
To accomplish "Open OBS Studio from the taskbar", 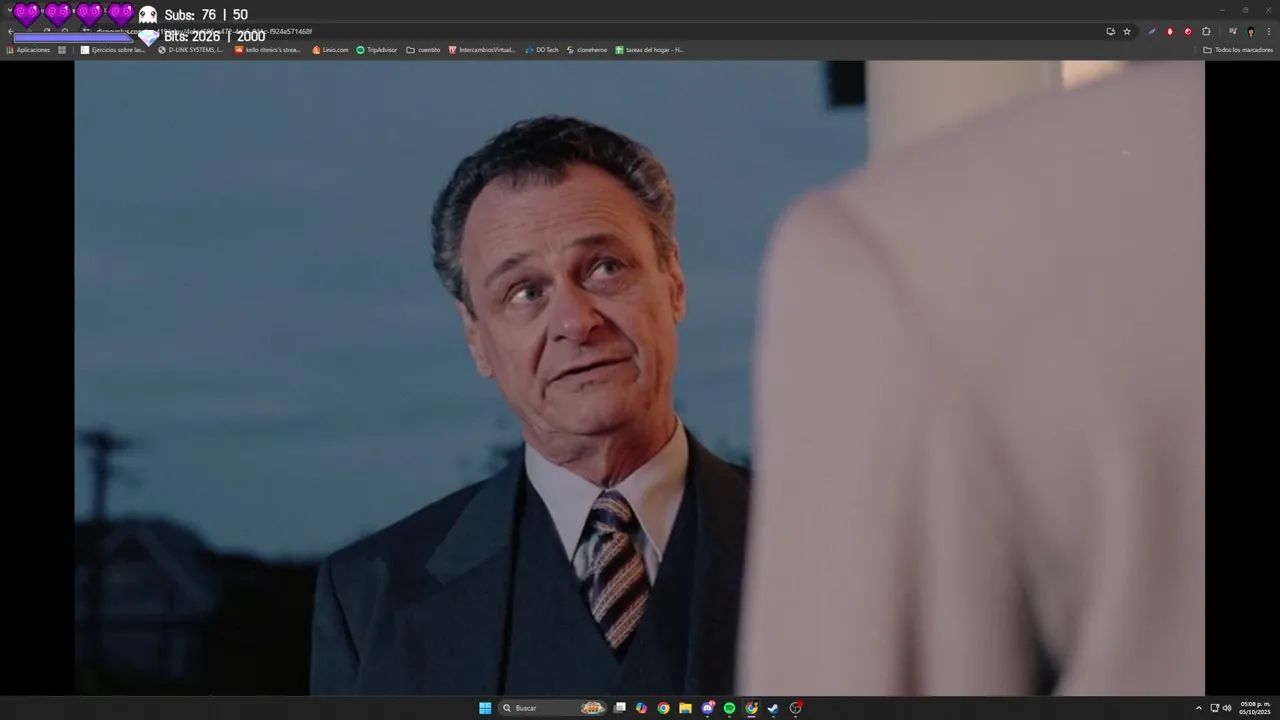I will coord(796,708).
